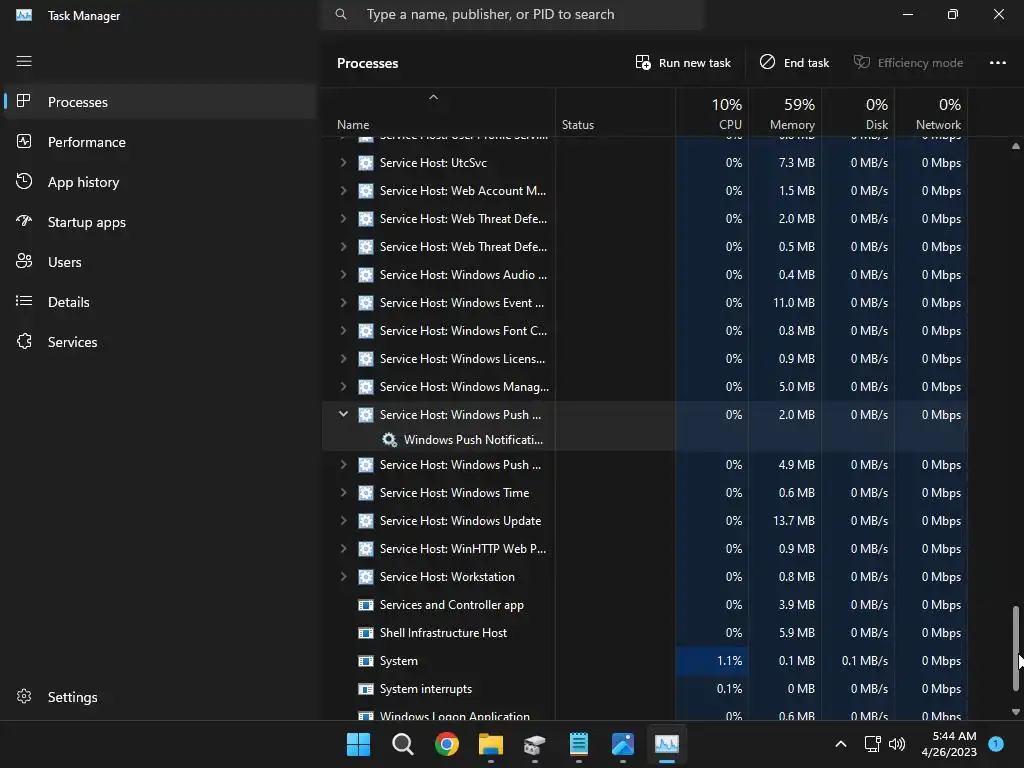Screen dimensions: 1024x768
Task: Sort processes by Disk column
Action: click(858, 113)
